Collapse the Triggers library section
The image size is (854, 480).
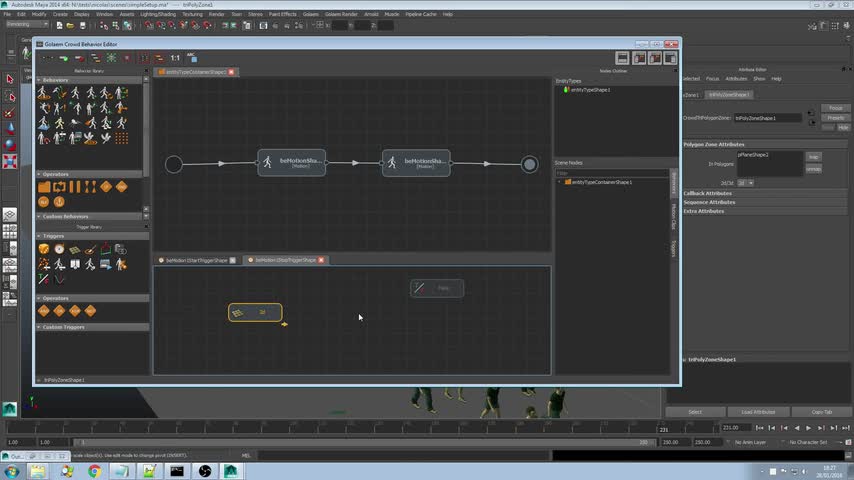tap(39, 236)
